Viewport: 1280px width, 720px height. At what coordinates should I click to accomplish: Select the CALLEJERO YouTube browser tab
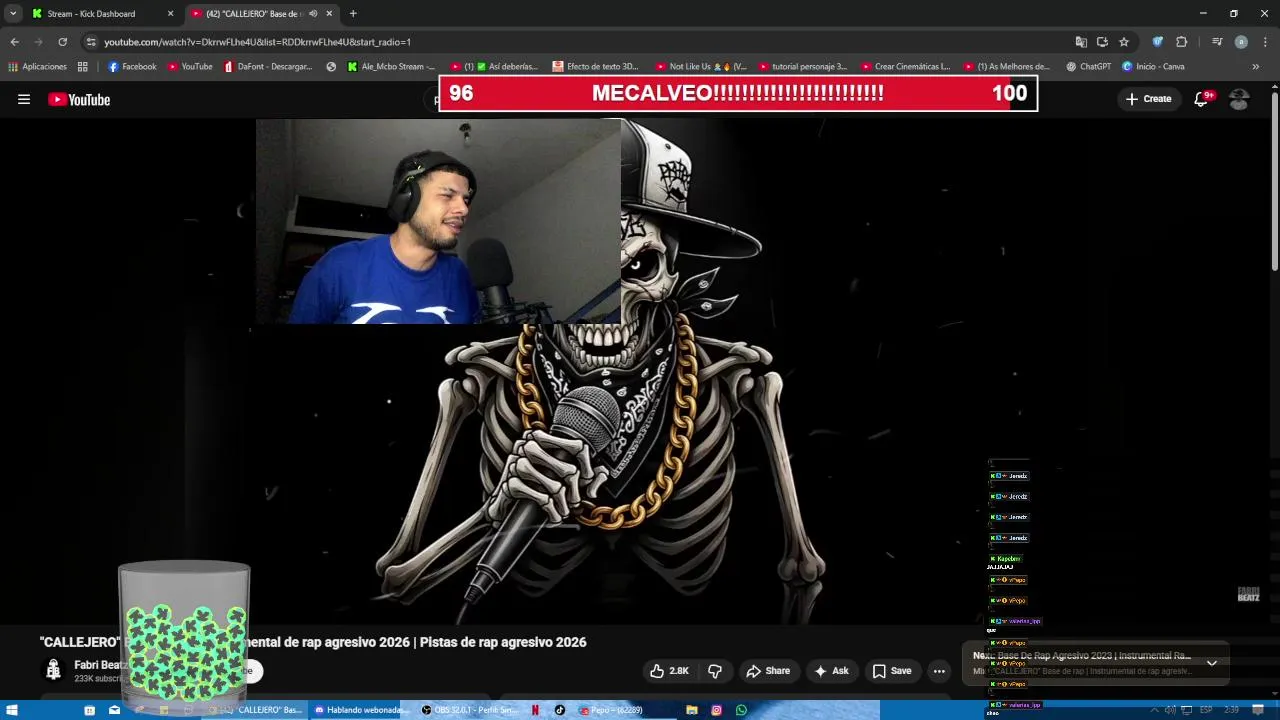click(x=262, y=14)
